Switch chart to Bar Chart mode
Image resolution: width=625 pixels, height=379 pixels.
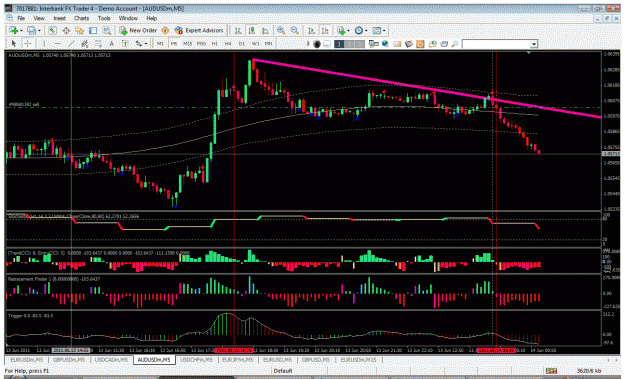tap(238, 30)
